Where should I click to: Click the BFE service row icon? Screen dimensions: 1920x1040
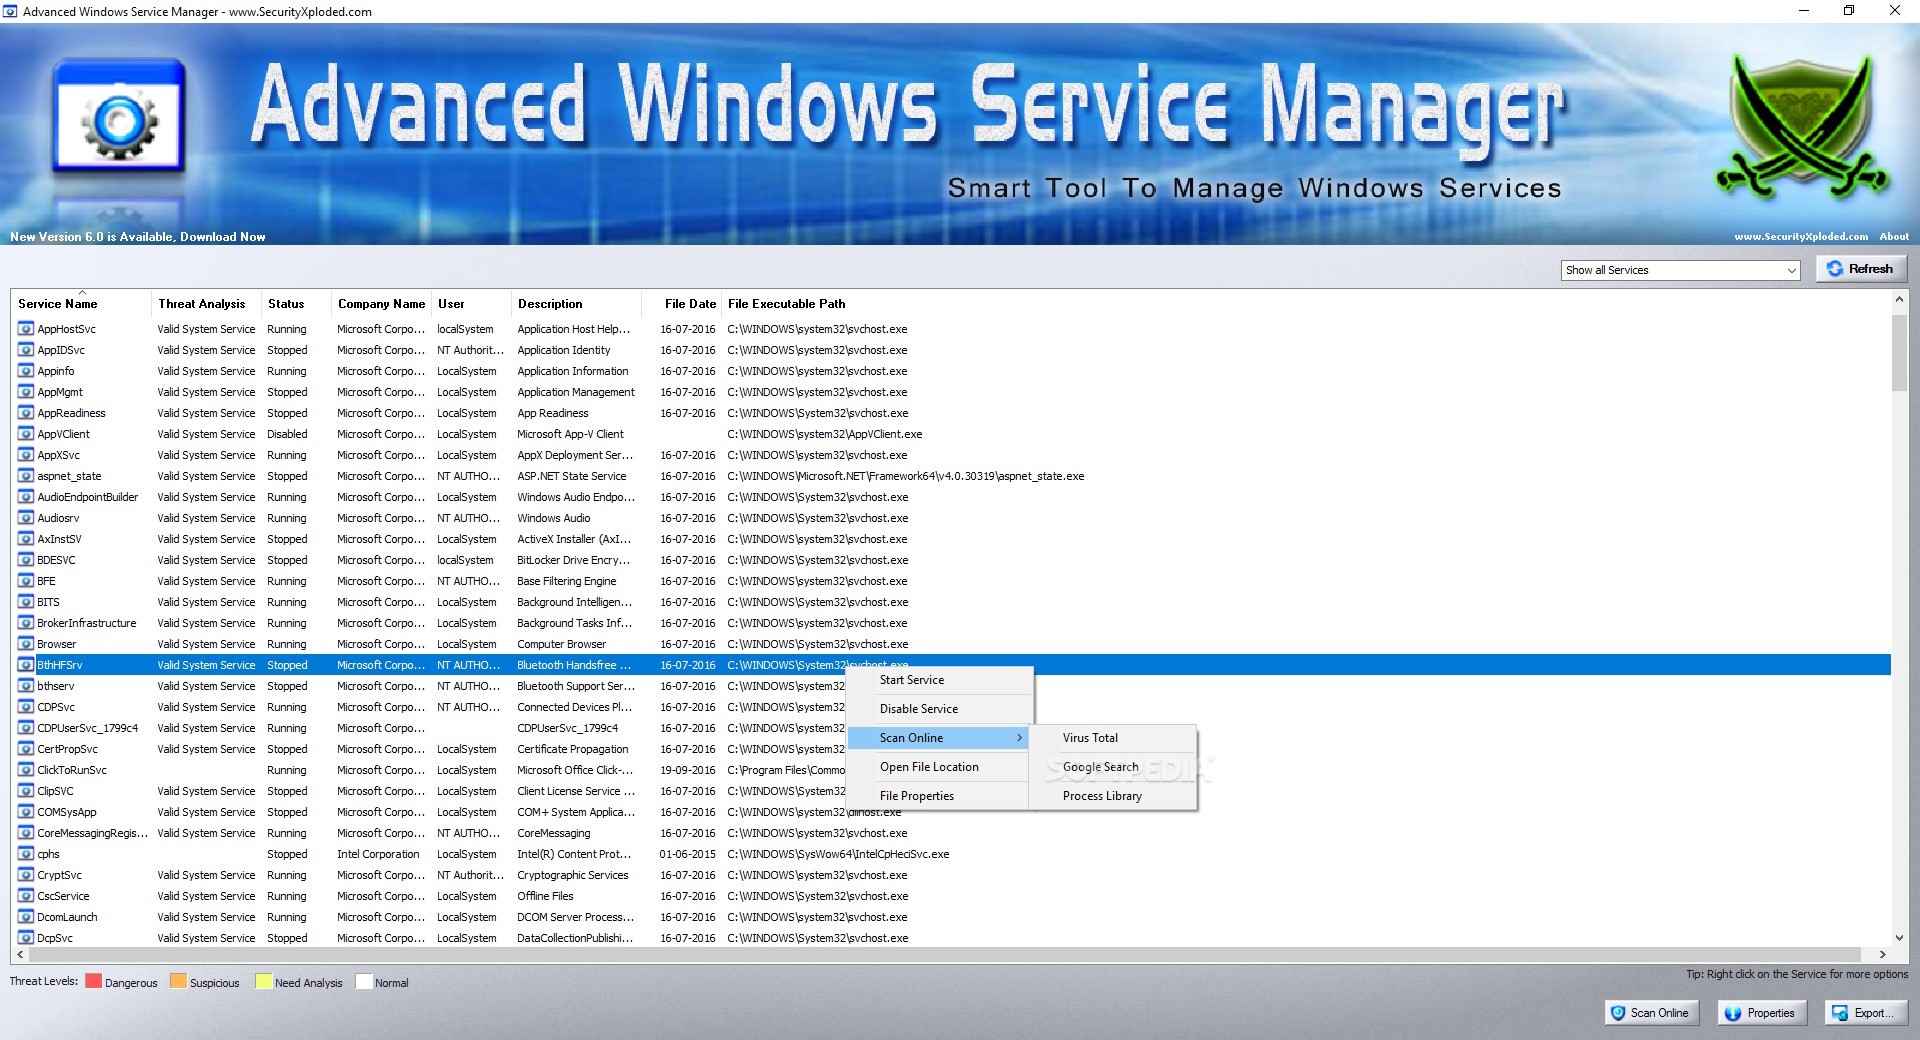click(26, 581)
